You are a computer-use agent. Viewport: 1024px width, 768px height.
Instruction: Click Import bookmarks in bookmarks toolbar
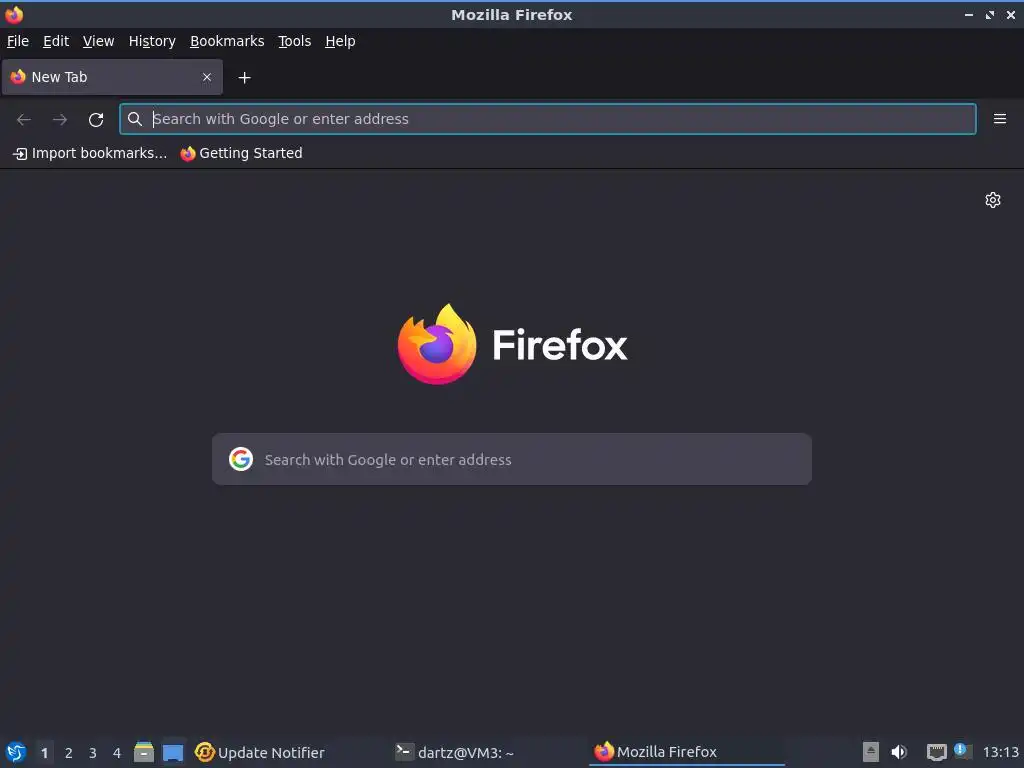90,153
